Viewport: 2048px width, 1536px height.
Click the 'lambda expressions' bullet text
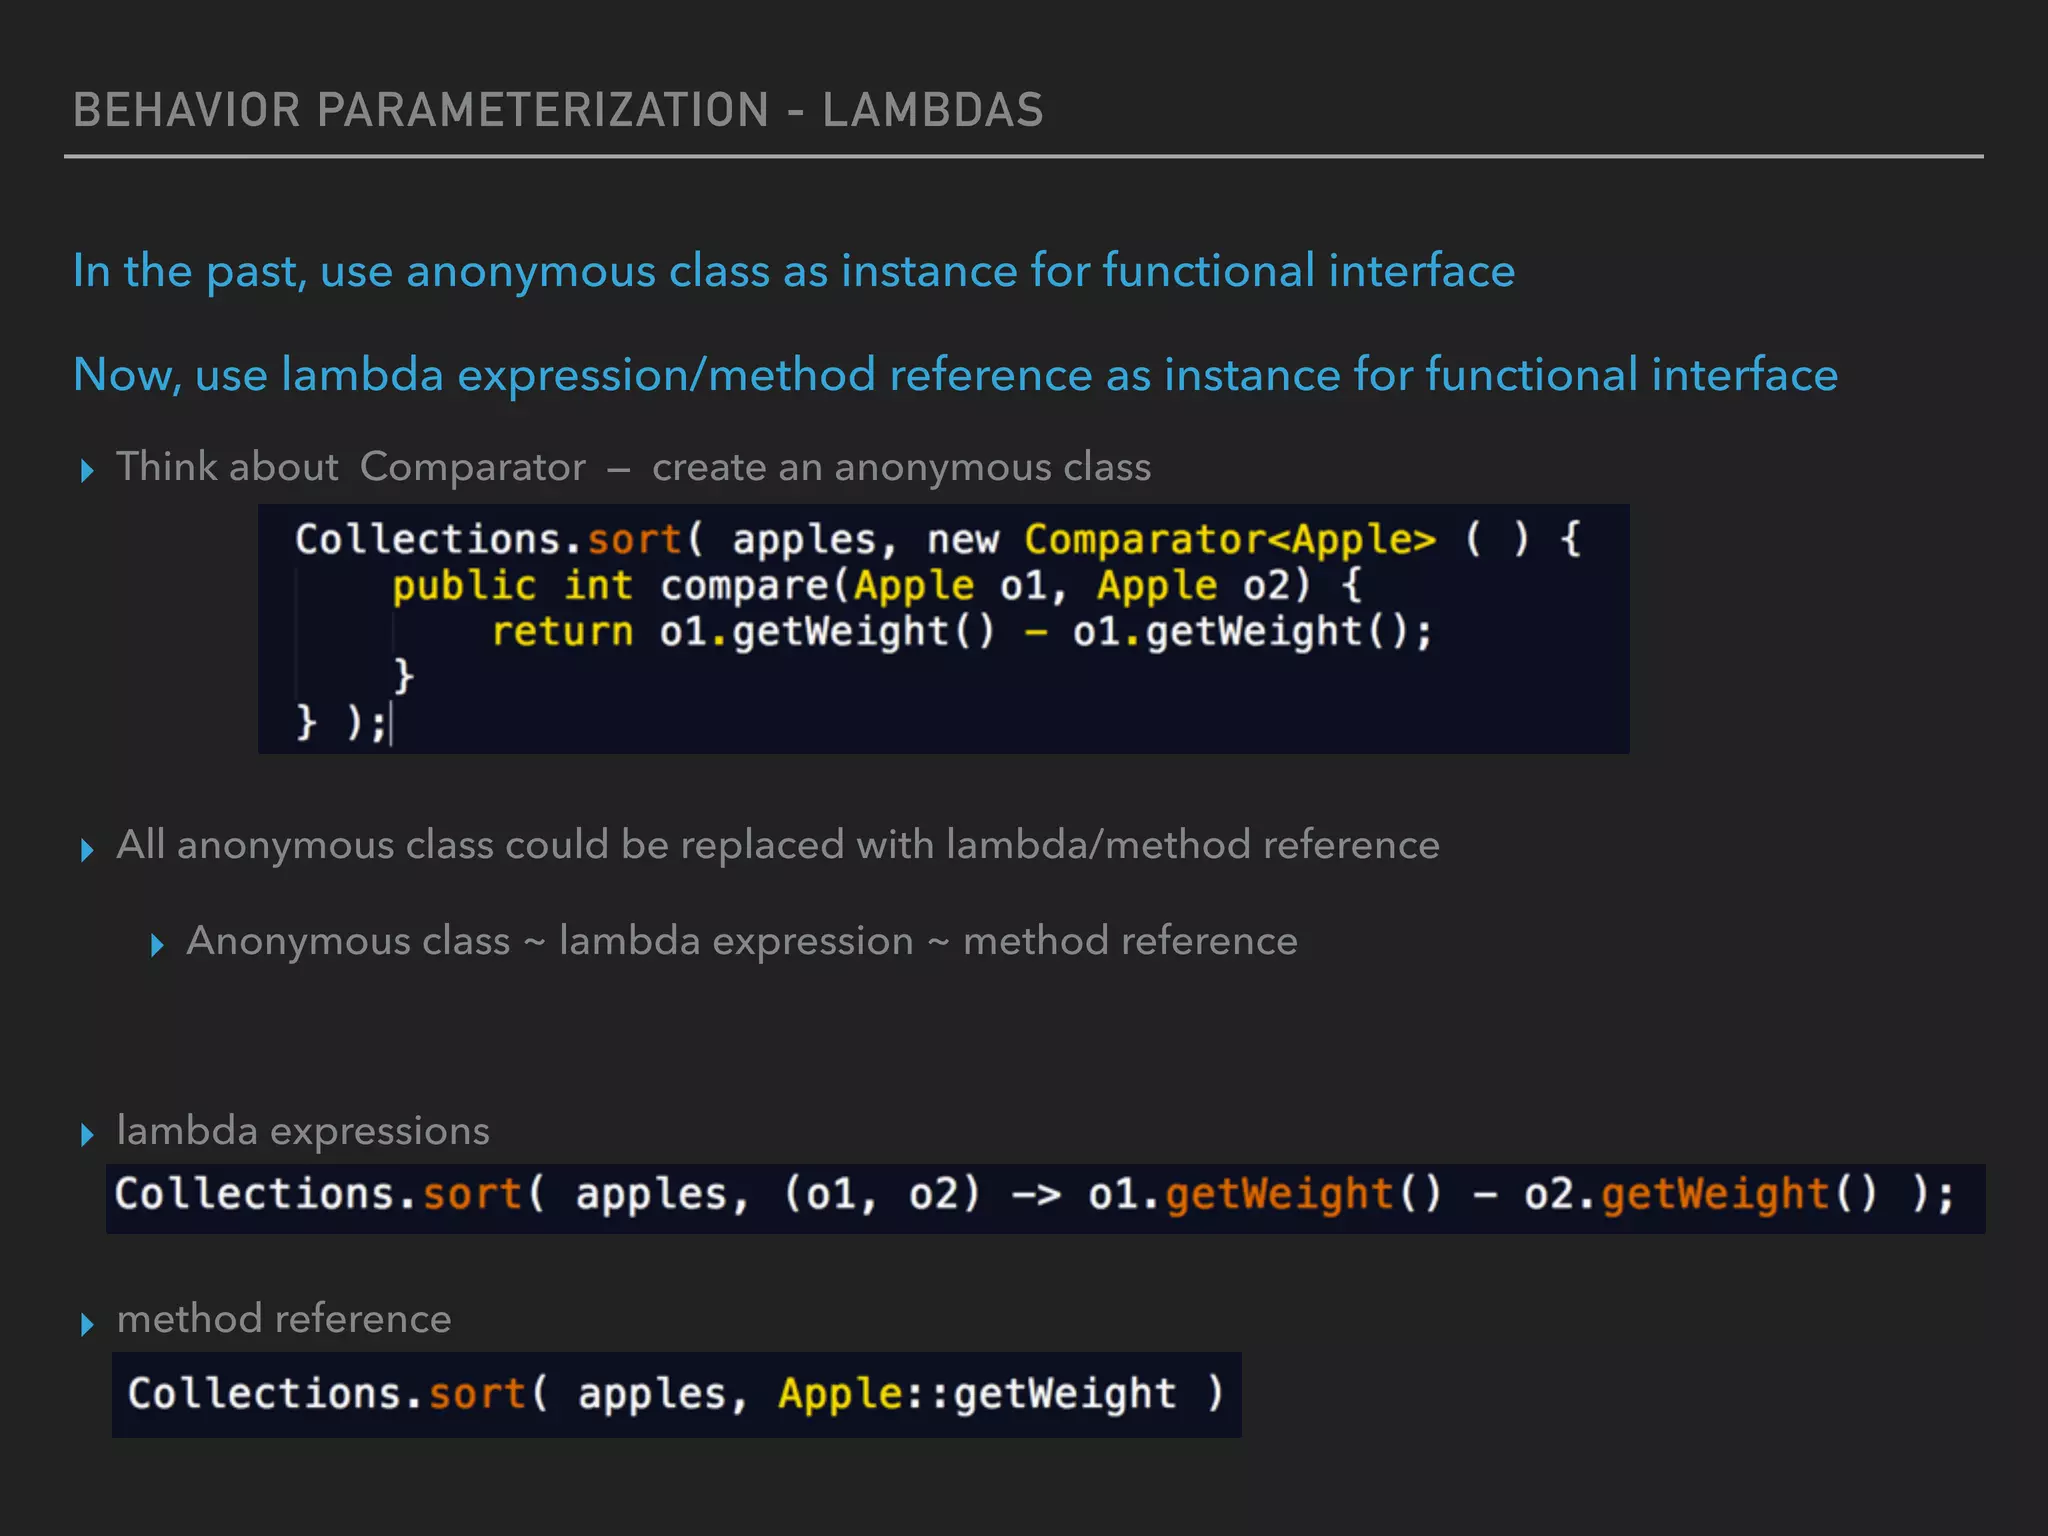coord(303,1131)
